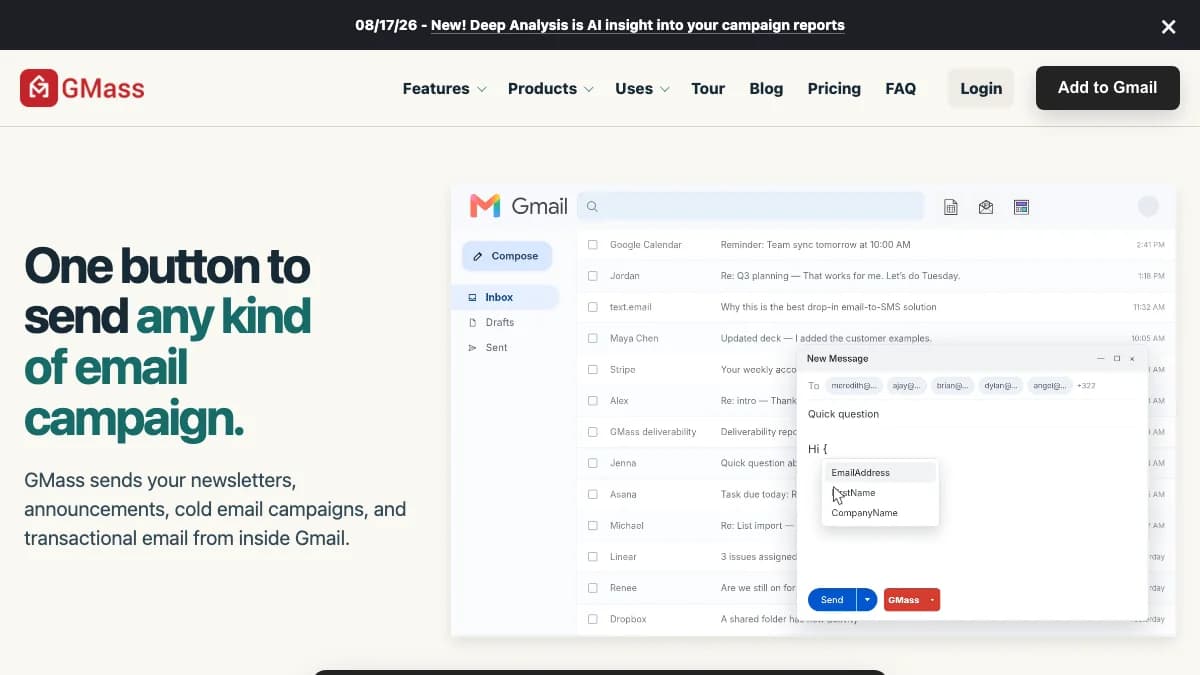Click the "Quick question" subject line

[843, 414]
